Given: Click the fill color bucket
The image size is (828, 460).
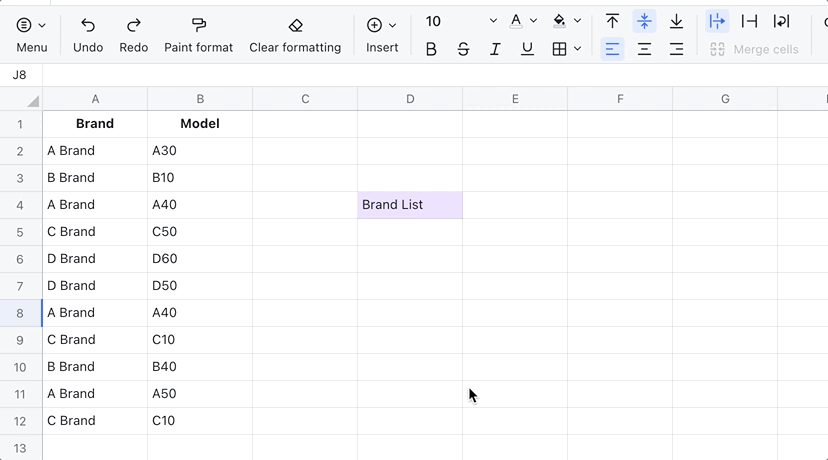Looking at the screenshot, I should [559, 21].
